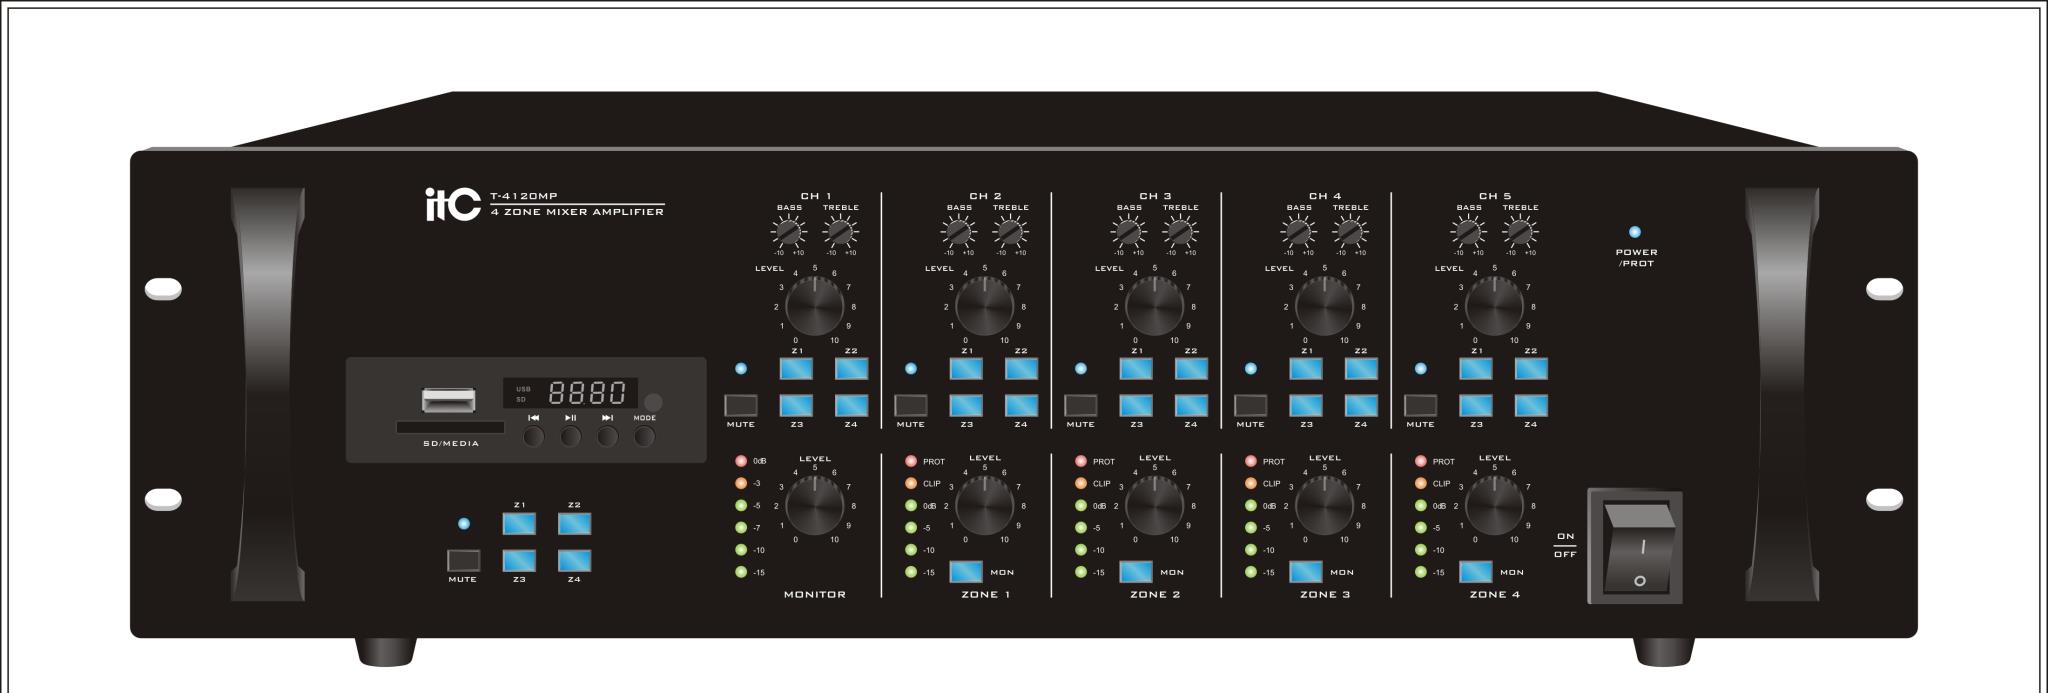2048x693 pixels.
Task: Click the MONITOR LEVEL knob
Action: tap(815, 504)
